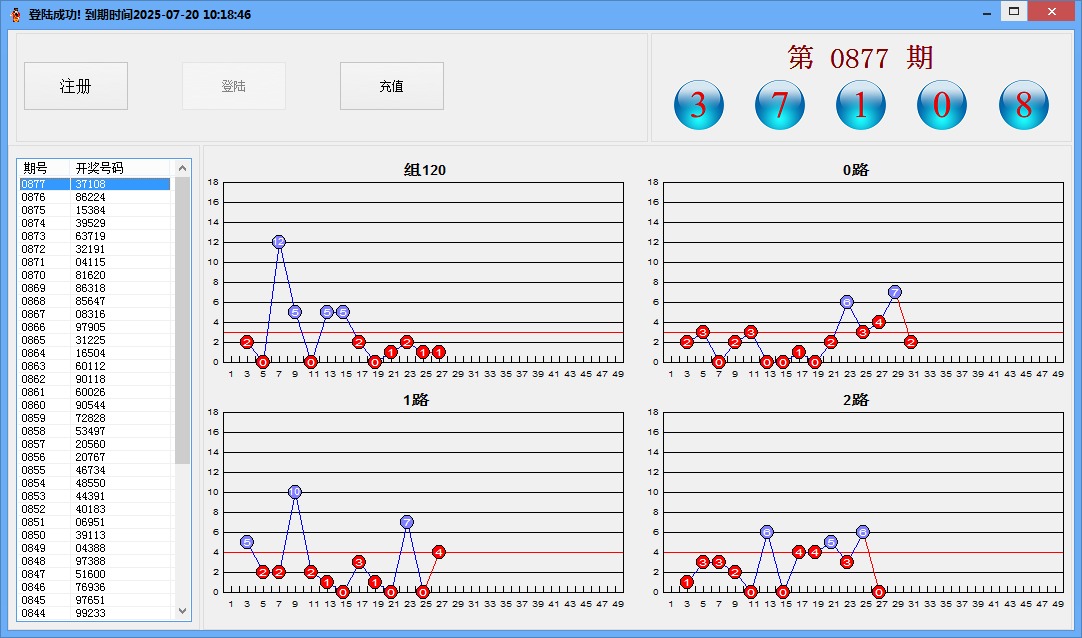Select draw 0870 row with 81620
Viewport: 1082px width, 638px height.
pos(95,275)
